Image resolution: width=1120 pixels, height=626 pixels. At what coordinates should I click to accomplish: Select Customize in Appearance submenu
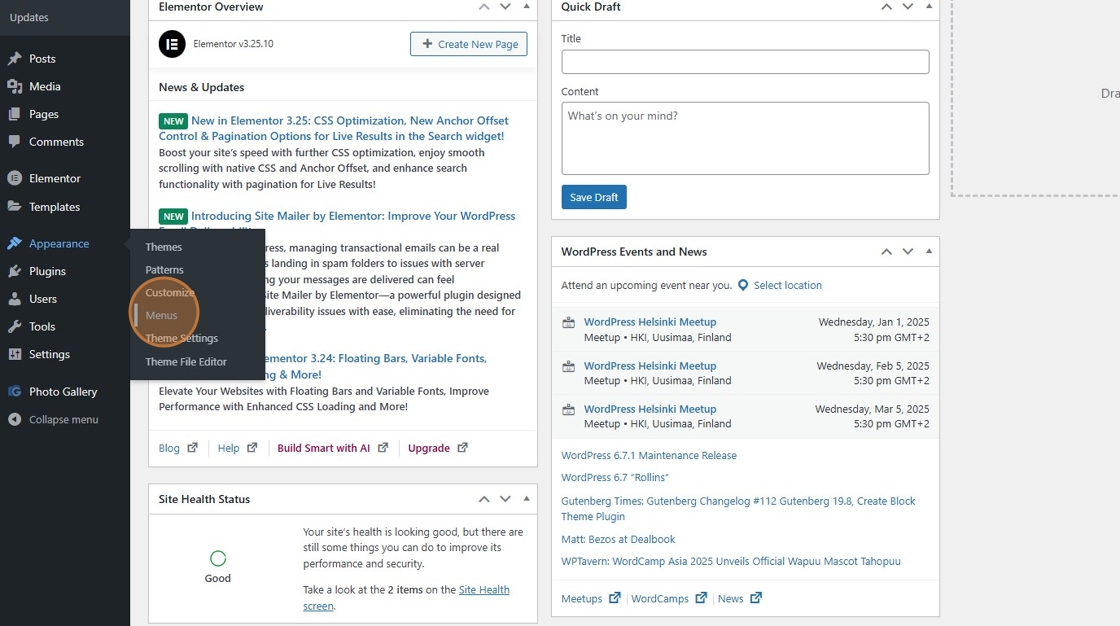click(170, 293)
